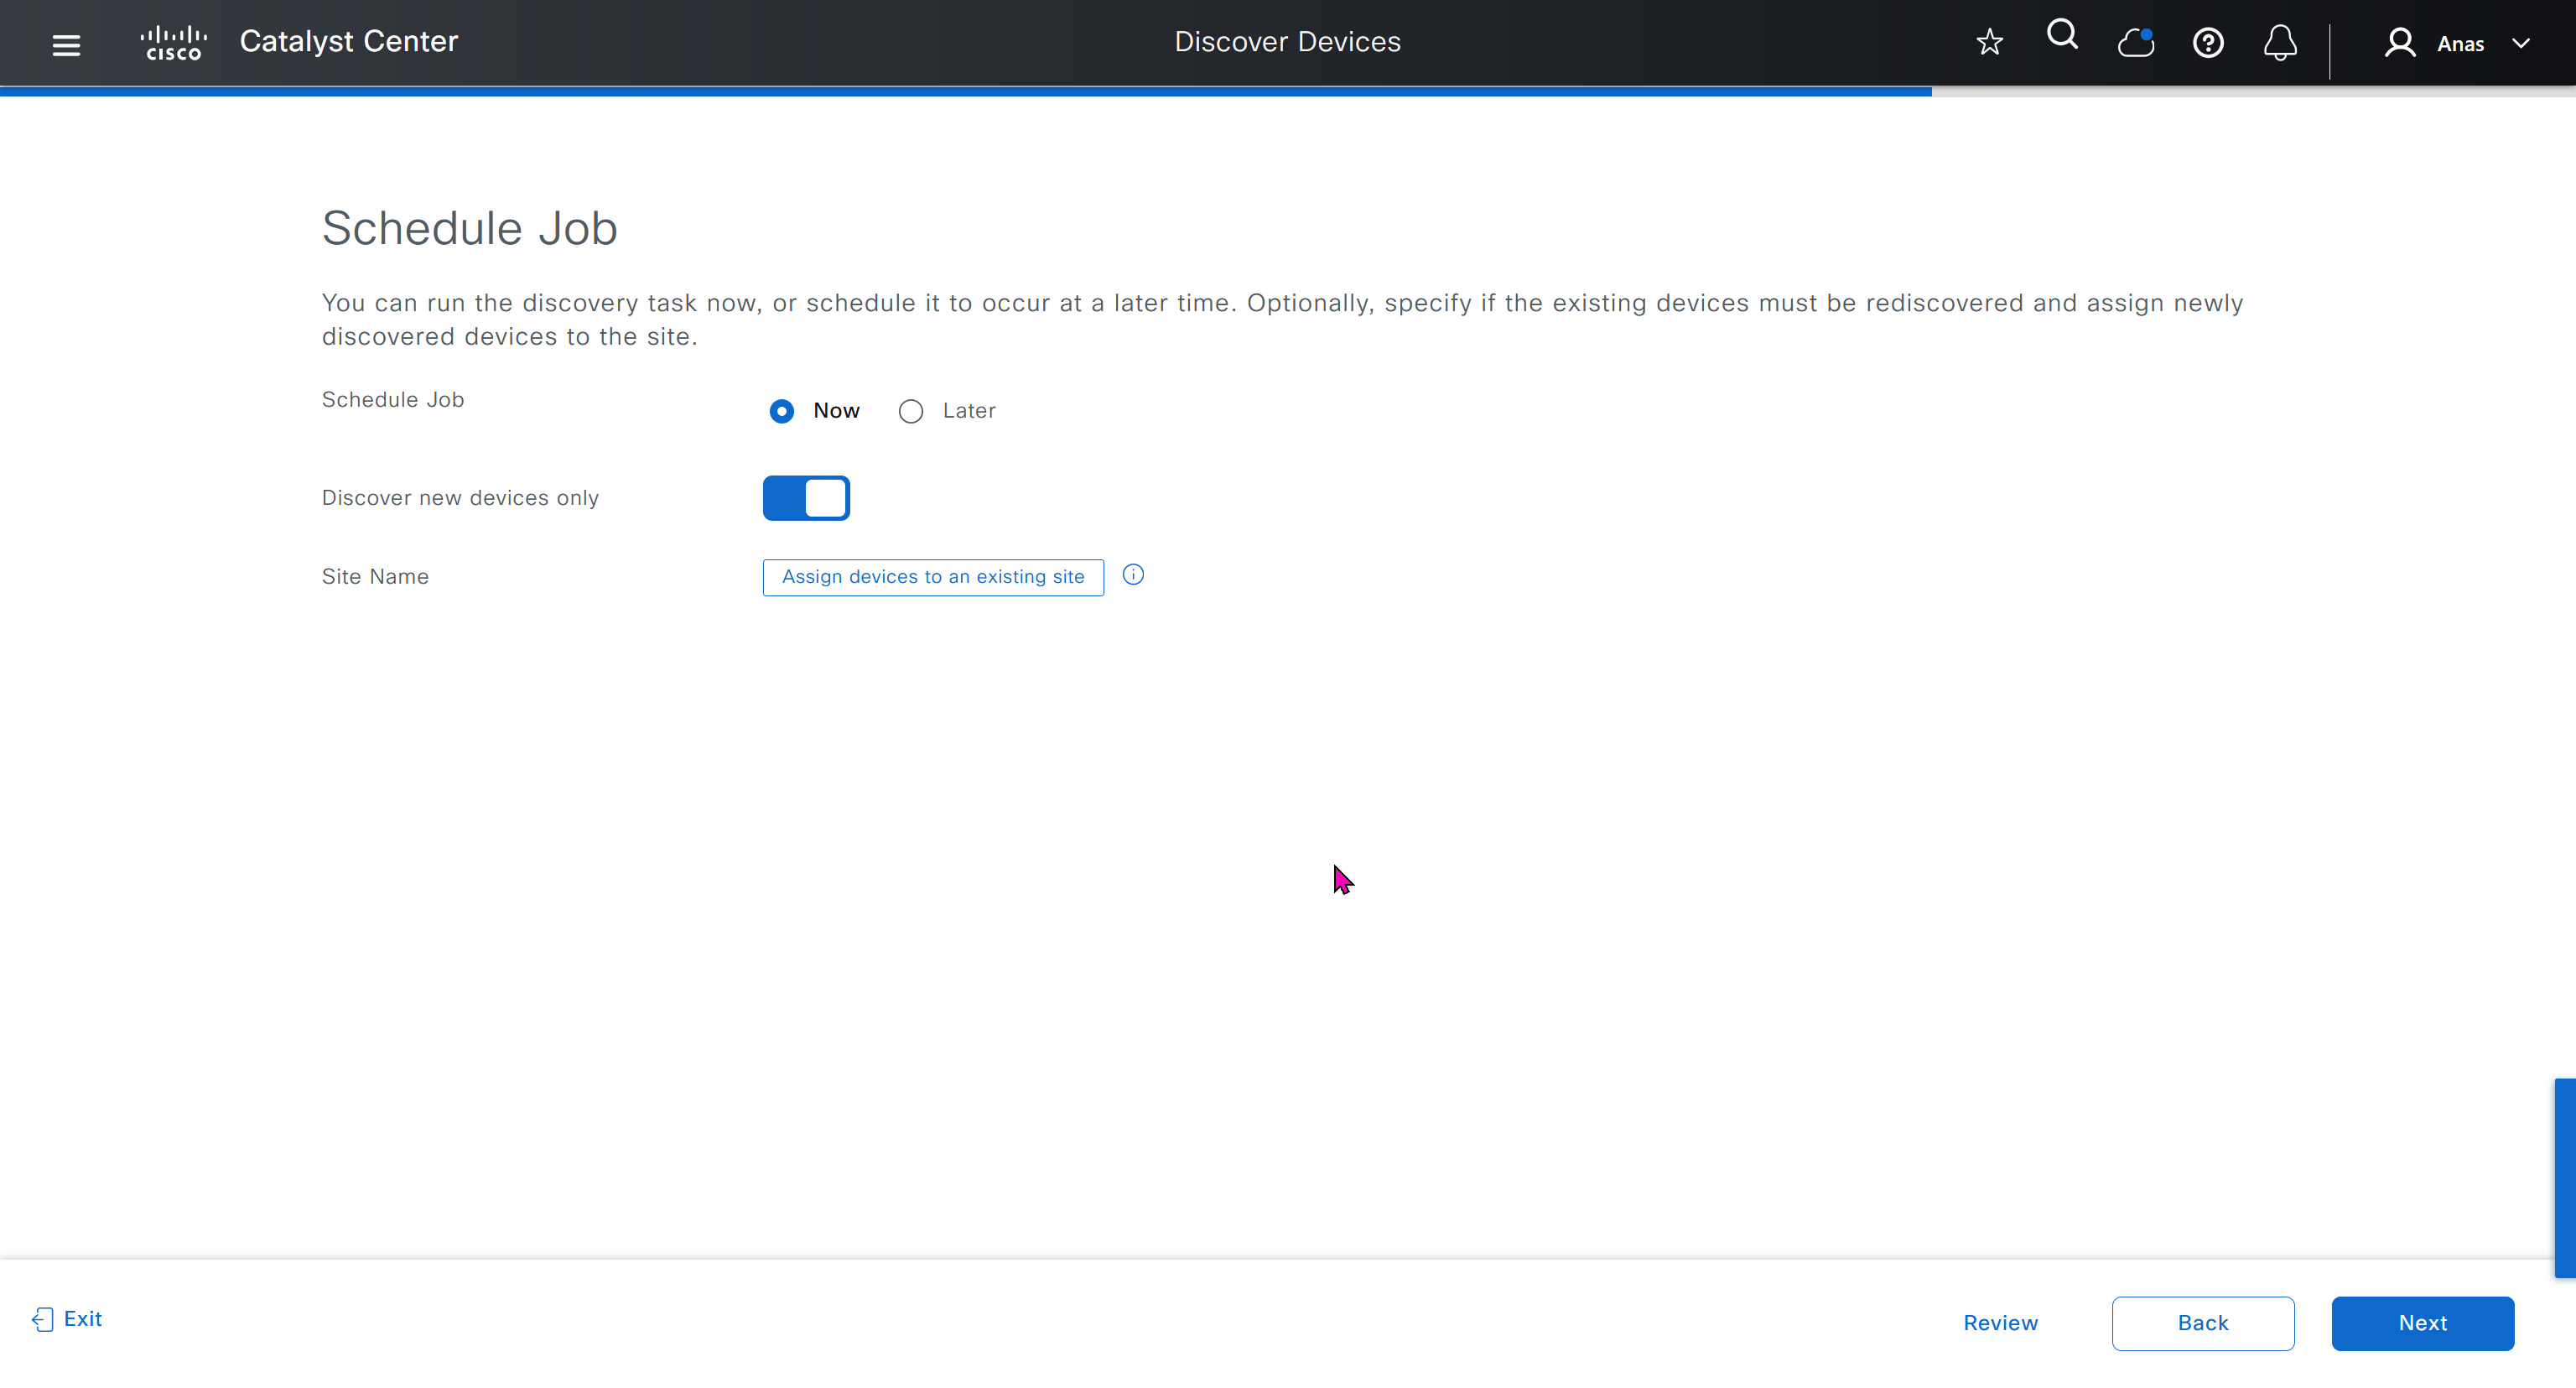Viewport: 2576px width, 1388px height.
Task: Open the help question mark icon
Action: click(2208, 43)
